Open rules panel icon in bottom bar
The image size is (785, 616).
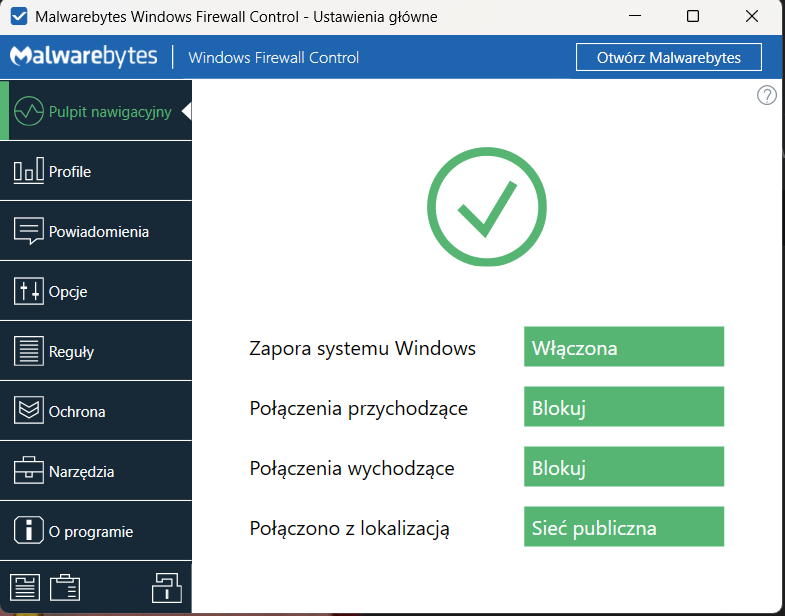[x=24, y=587]
